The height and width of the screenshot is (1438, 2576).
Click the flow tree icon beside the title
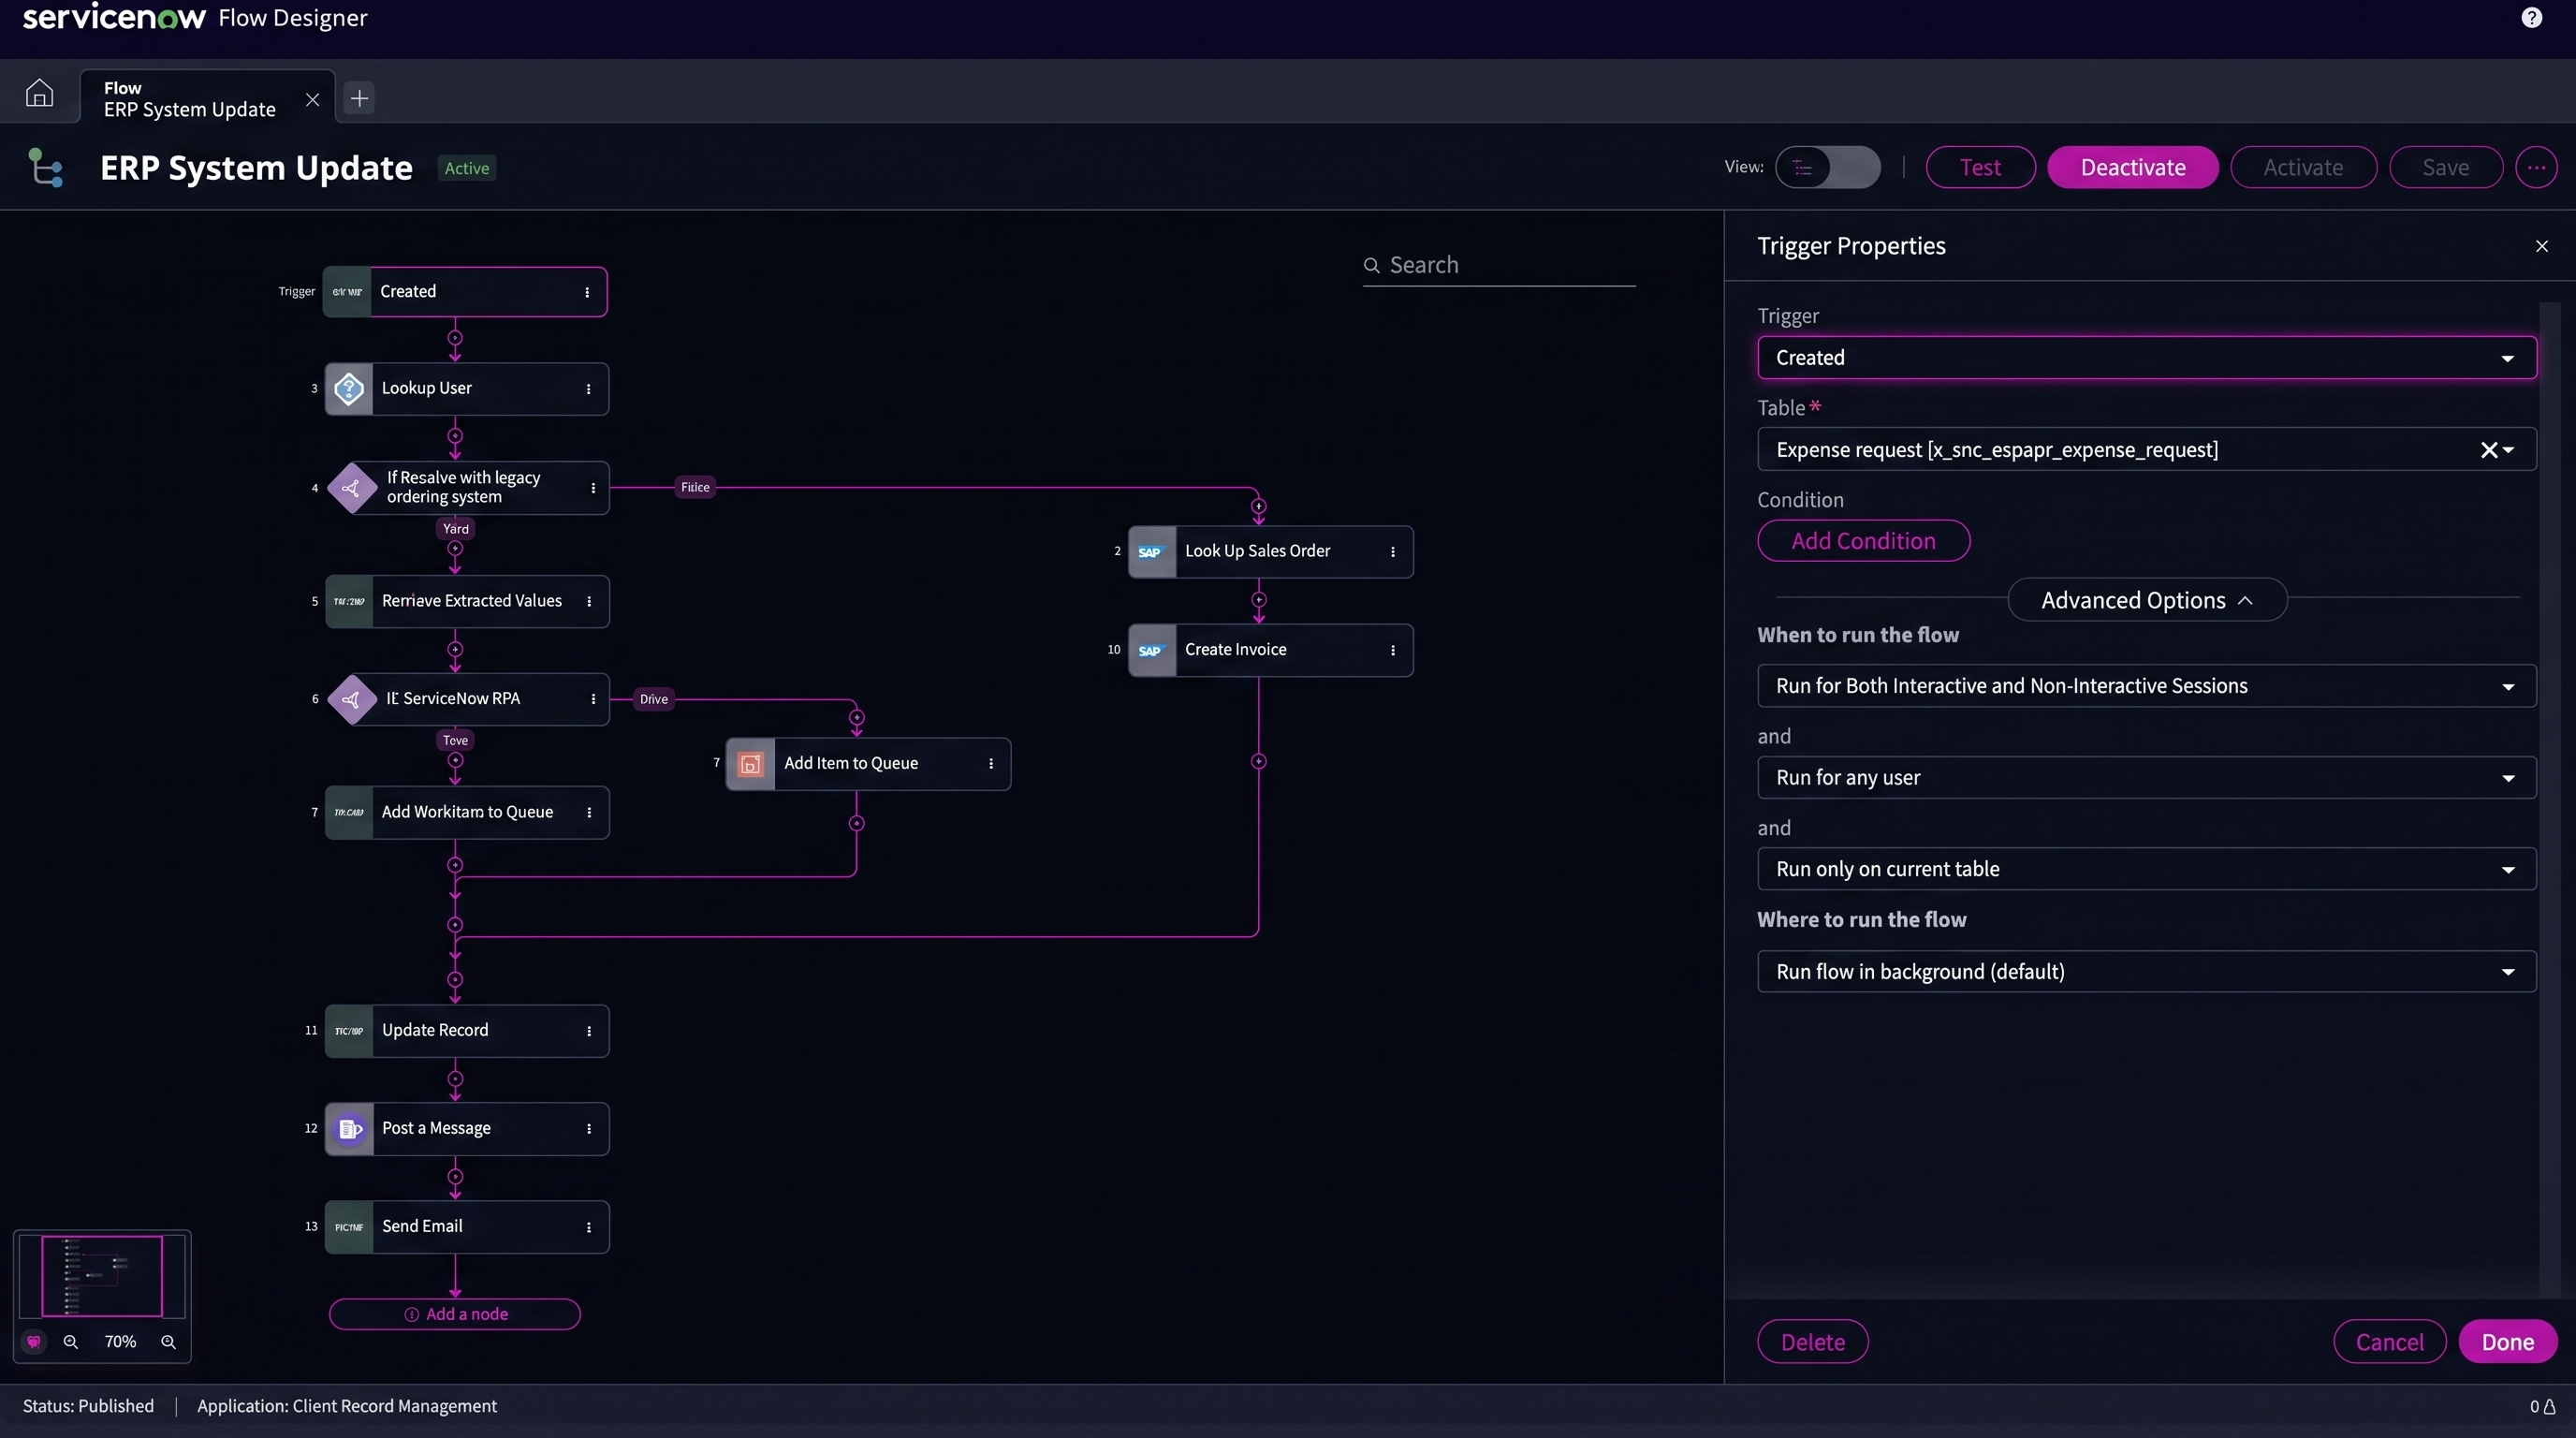pyautogui.click(x=45, y=167)
